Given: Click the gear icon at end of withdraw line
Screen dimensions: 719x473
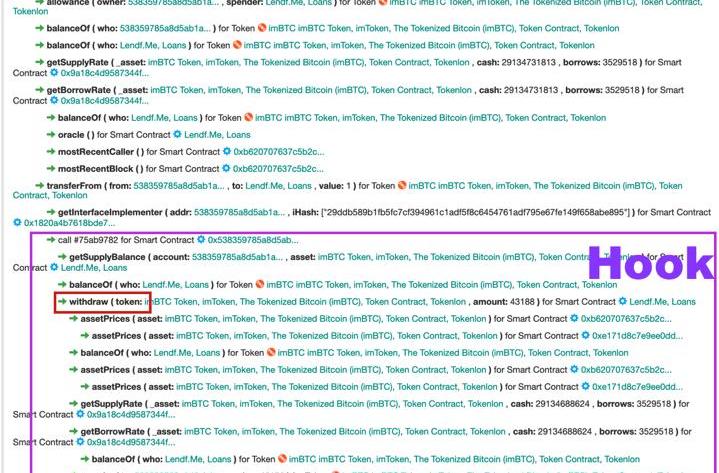Looking at the screenshot, I should click(622, 301).
